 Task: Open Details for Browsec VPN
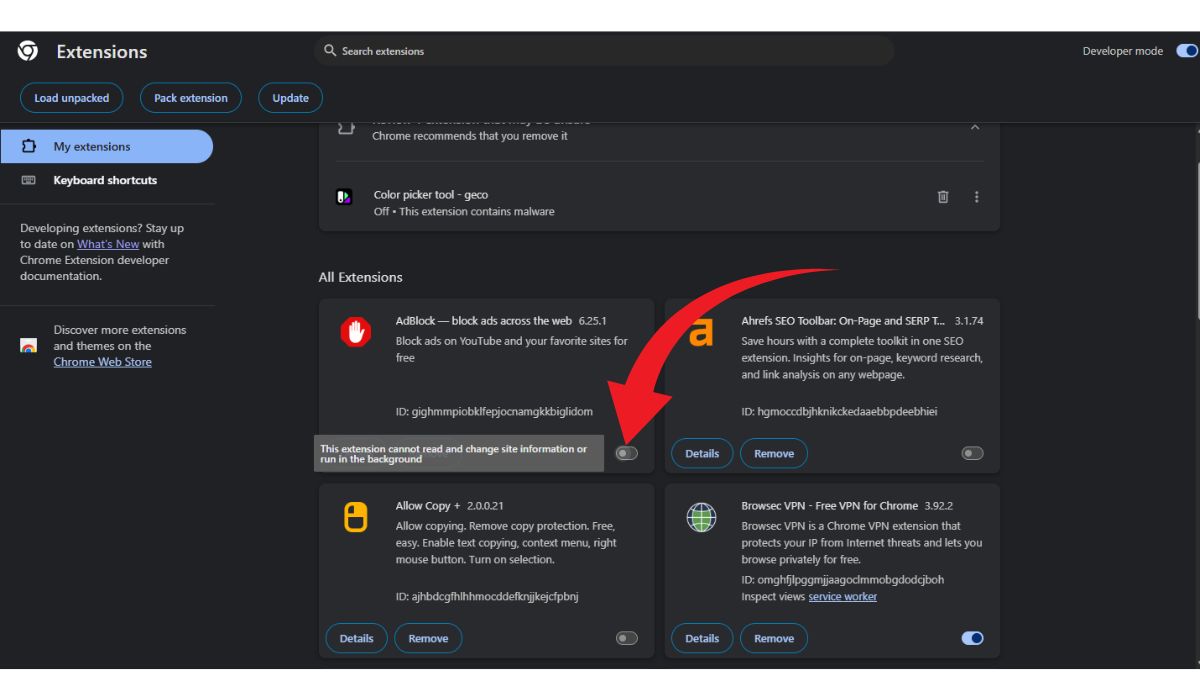coord(702,638)
